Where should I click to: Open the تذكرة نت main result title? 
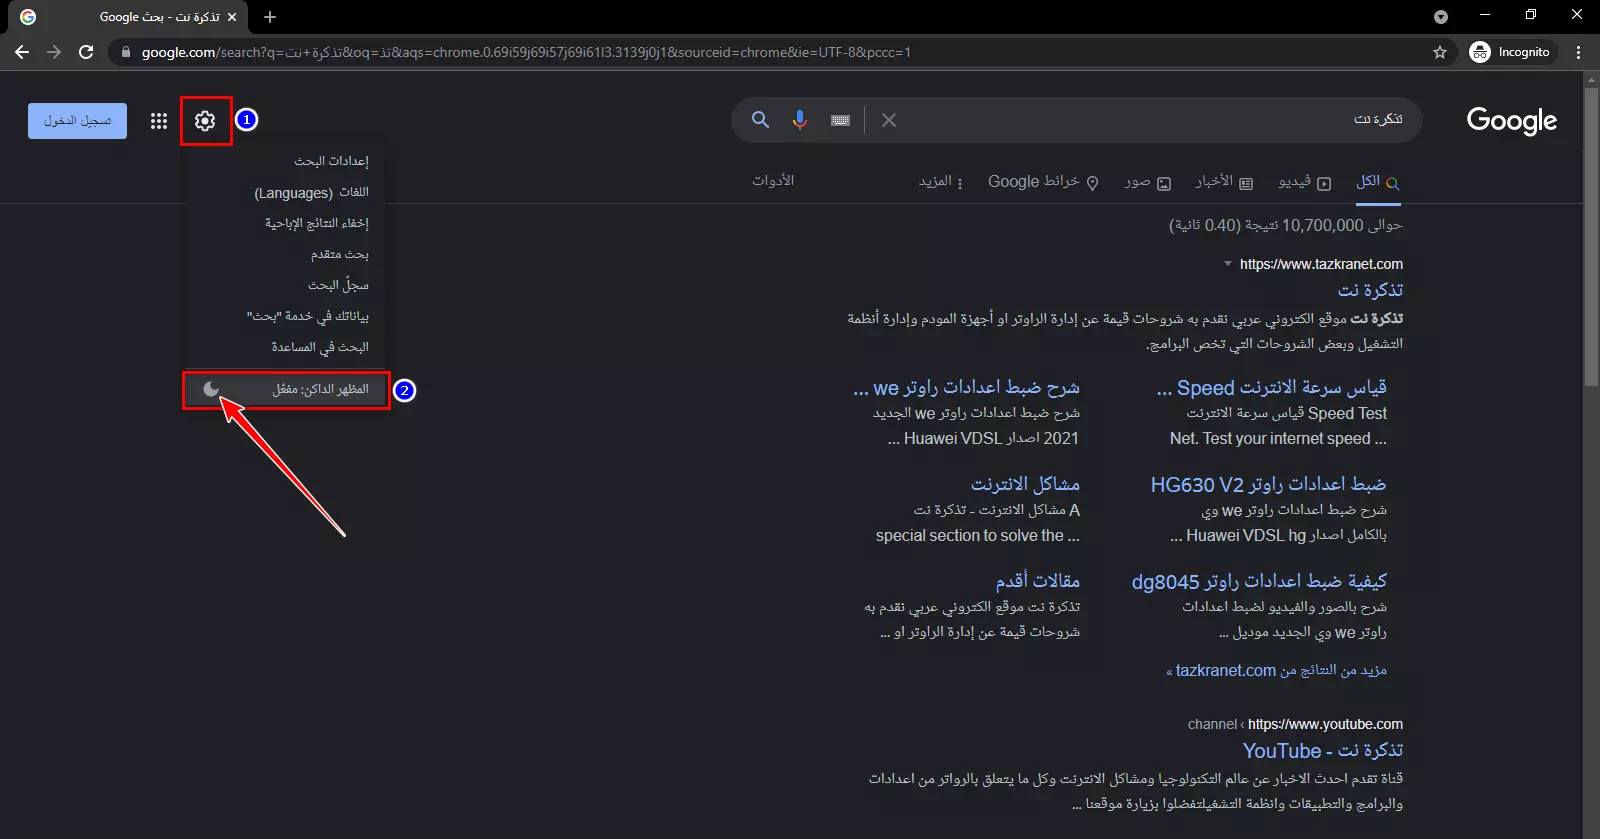1370,290
